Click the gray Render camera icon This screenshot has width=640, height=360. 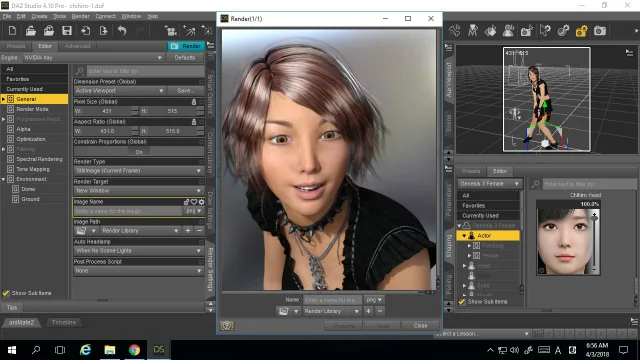(600, 31)
